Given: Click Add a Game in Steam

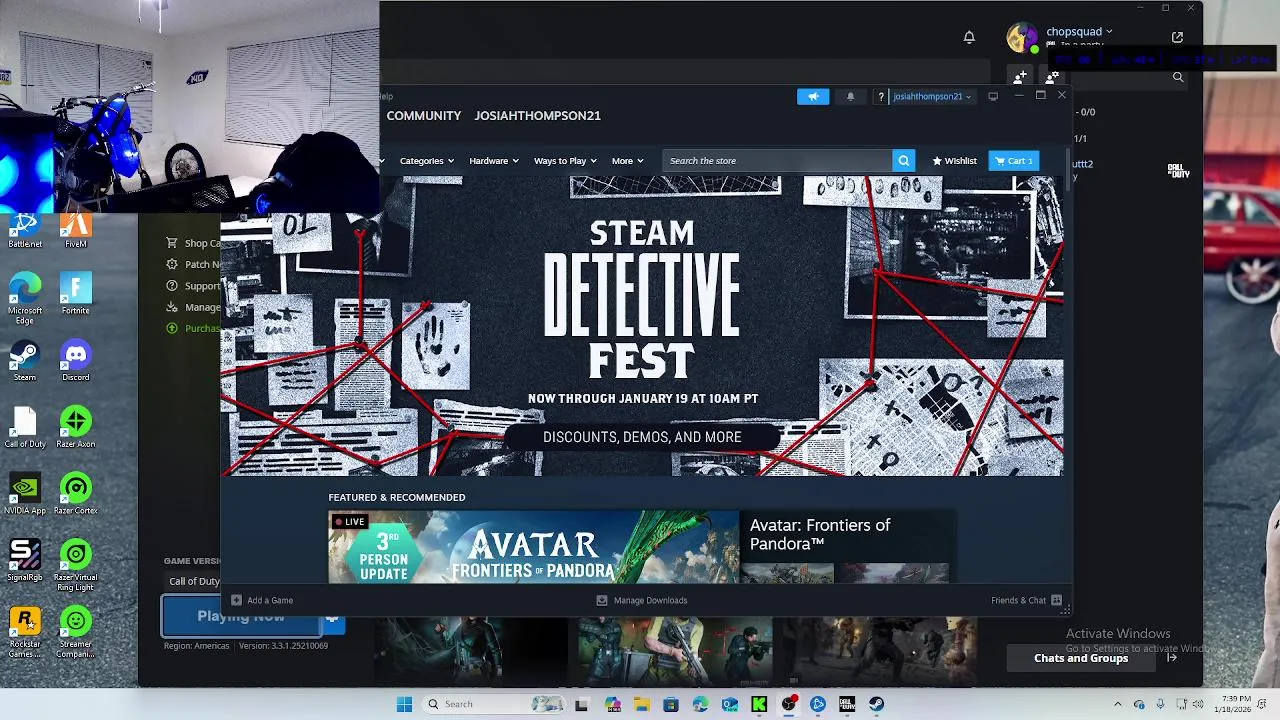Looking at the screenshot, I should 262,600.
